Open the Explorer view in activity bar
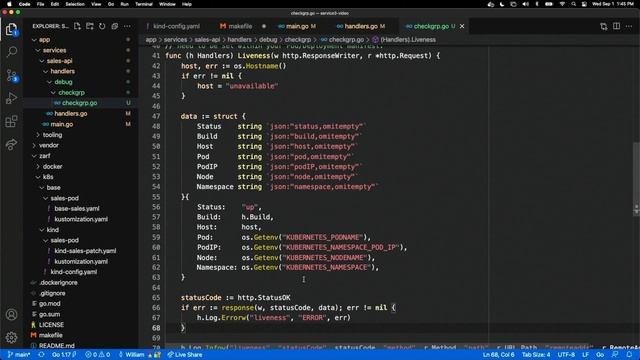Image resolution: width=640 pixels, height=360 pixels. tap(11, 29)
